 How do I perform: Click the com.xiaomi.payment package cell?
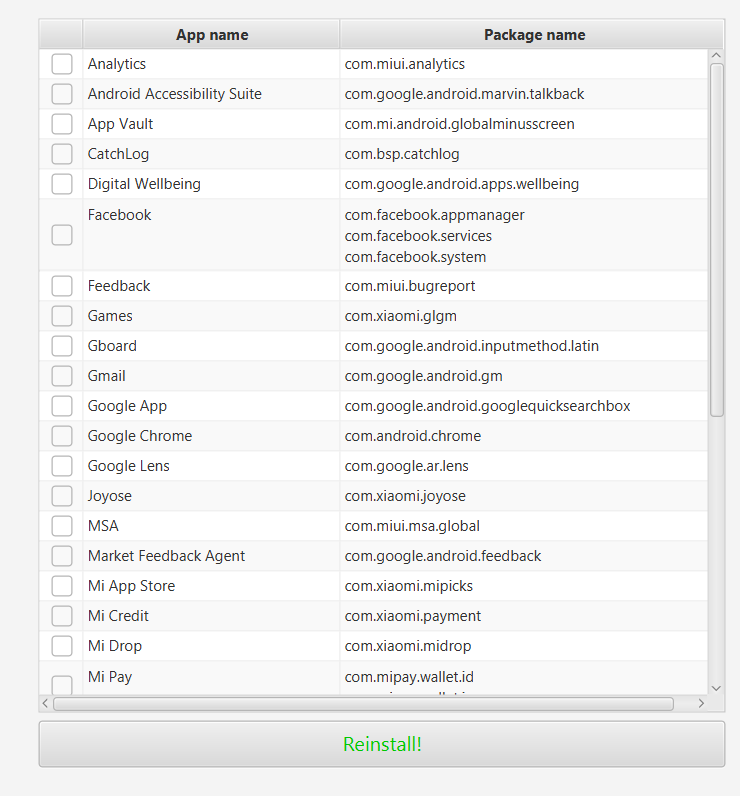pyautogui.click(x=523, y=615)
